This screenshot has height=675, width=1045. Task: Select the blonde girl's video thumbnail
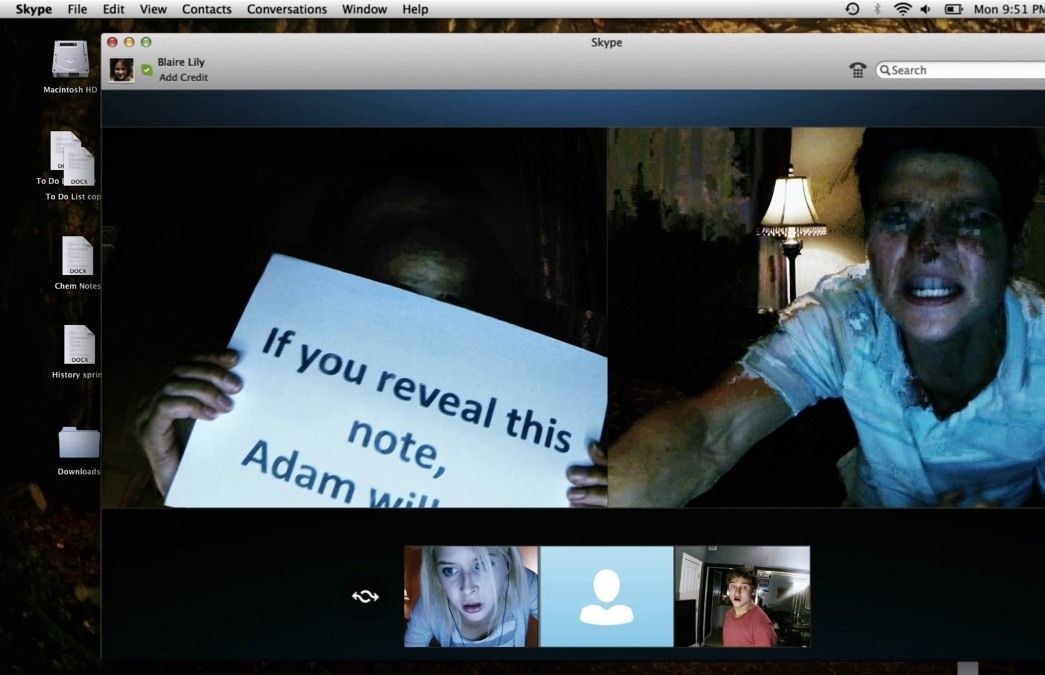pyautogui.click(x=471, y=596)
